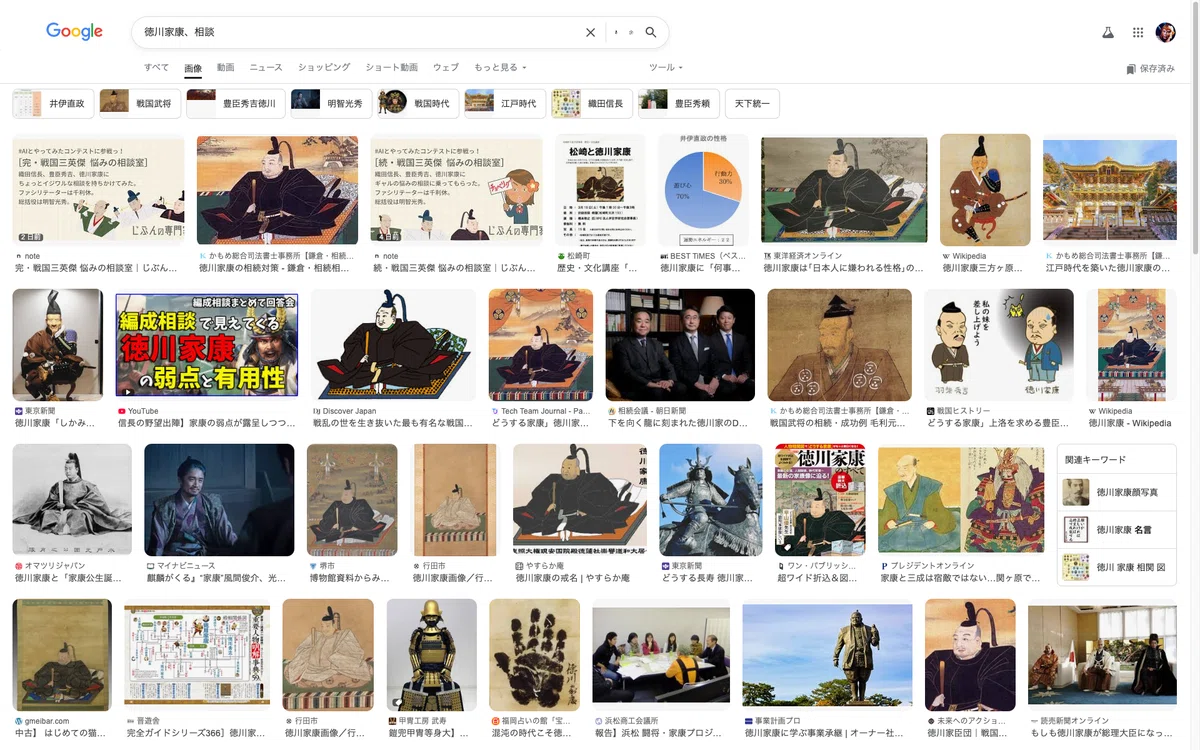Viewport: 1200px width, 750px height.
Task: Select the 戦国時代 filter chip
Action: [x=418, y=104]
